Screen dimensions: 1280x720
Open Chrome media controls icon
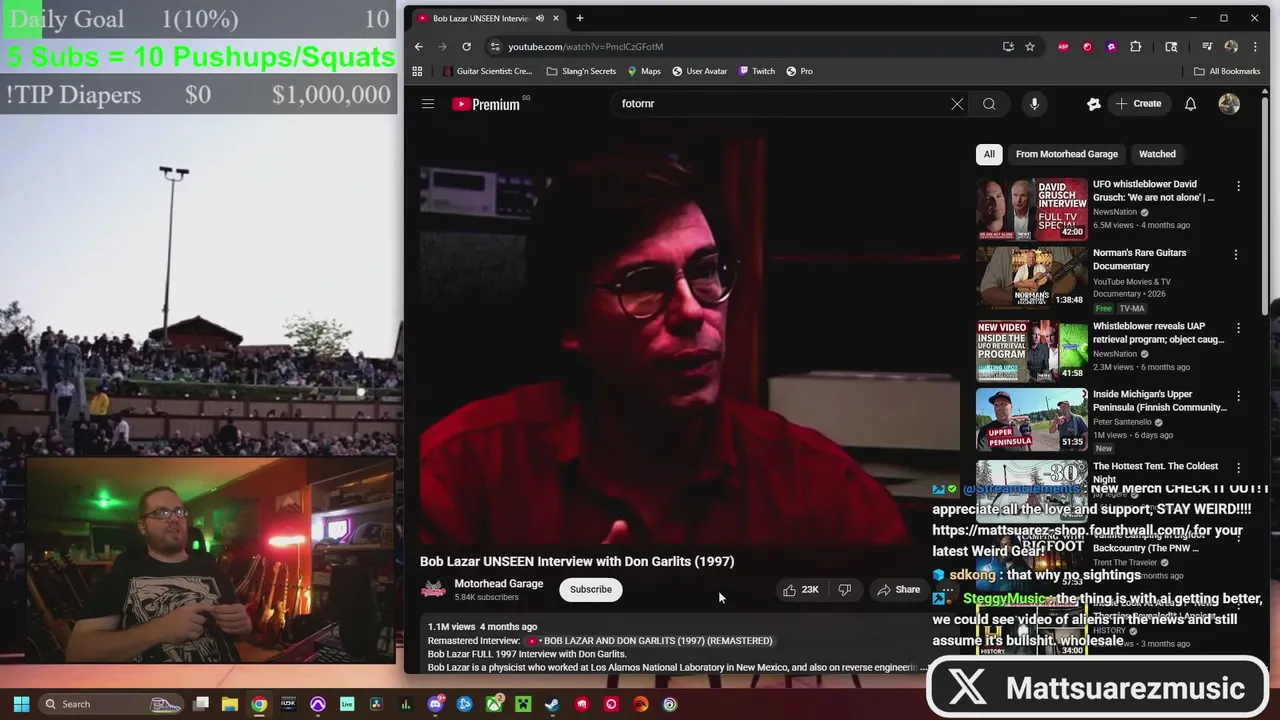(x=1207, y=46)
